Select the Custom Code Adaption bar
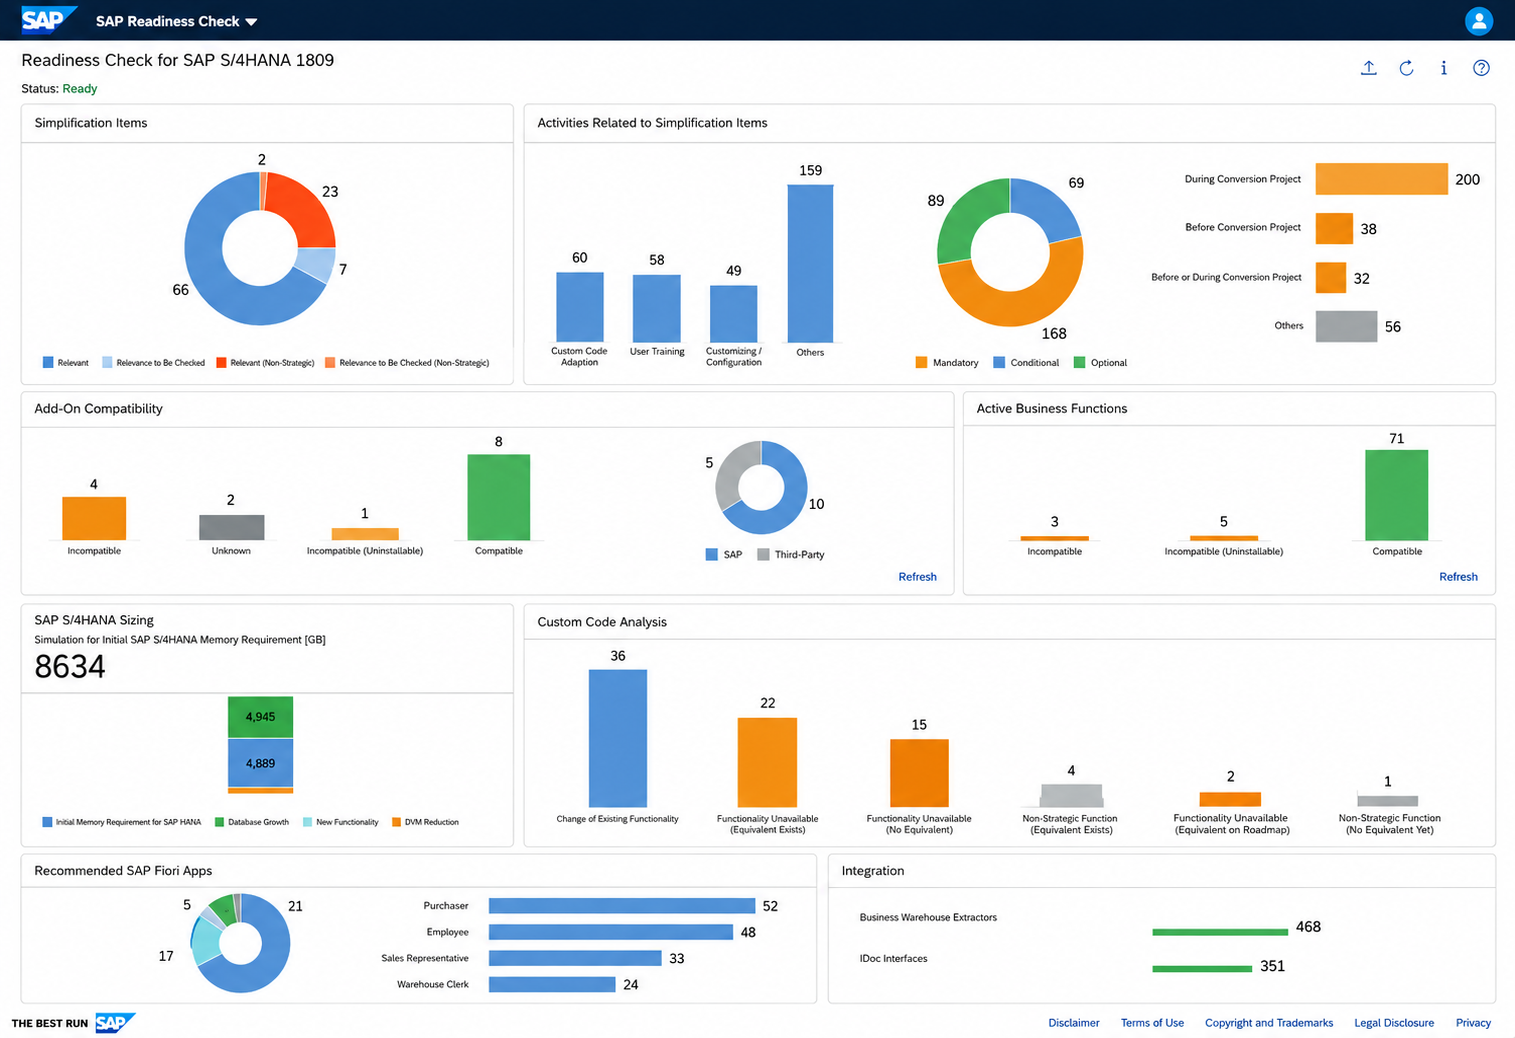 (x=579, y=308)
